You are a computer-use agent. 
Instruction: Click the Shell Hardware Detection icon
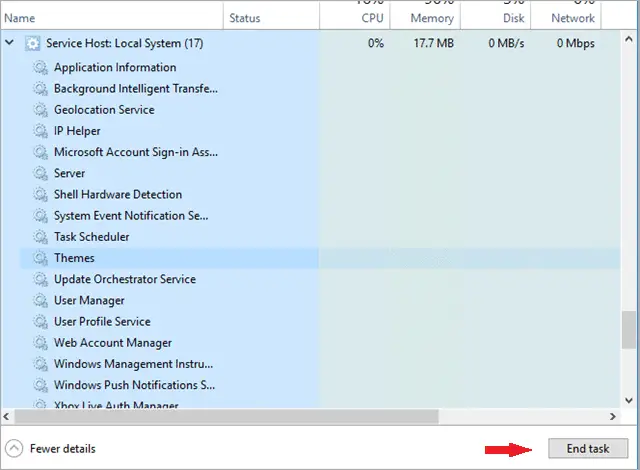[x=40, y=195]
